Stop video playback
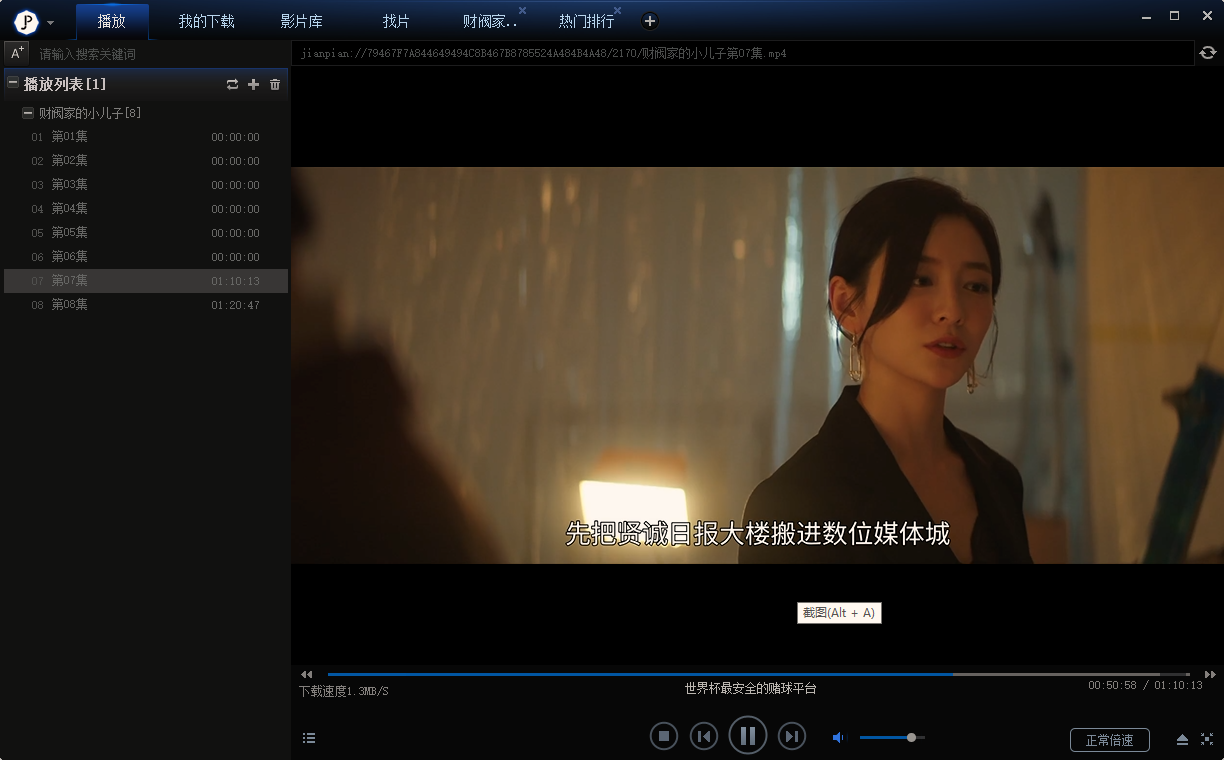 [x=663, y=737]
